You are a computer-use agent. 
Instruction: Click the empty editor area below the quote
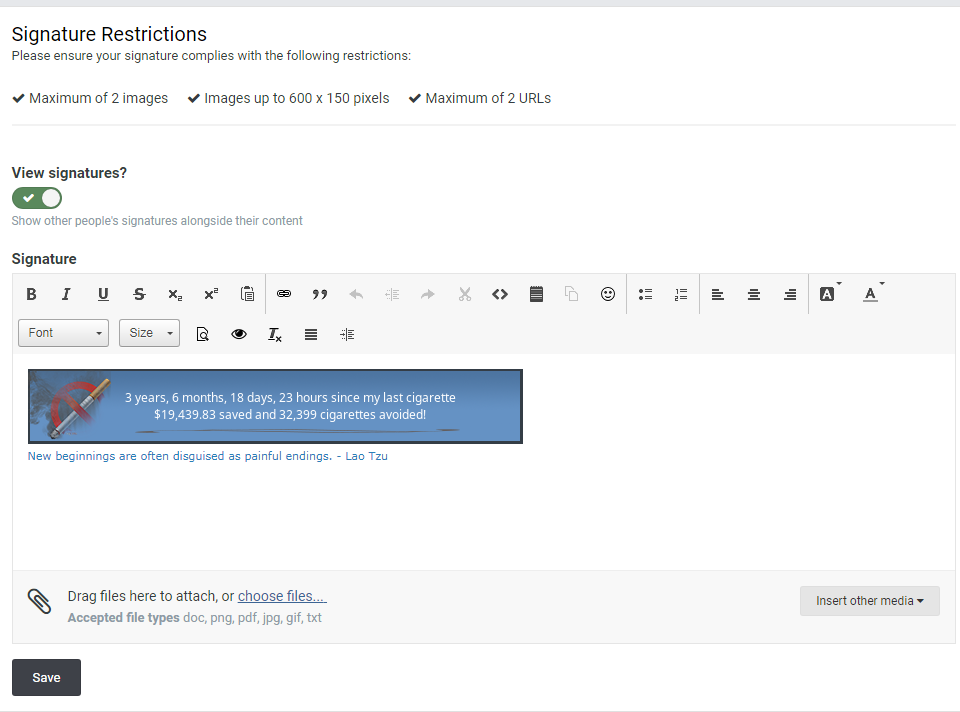[484, 517]
